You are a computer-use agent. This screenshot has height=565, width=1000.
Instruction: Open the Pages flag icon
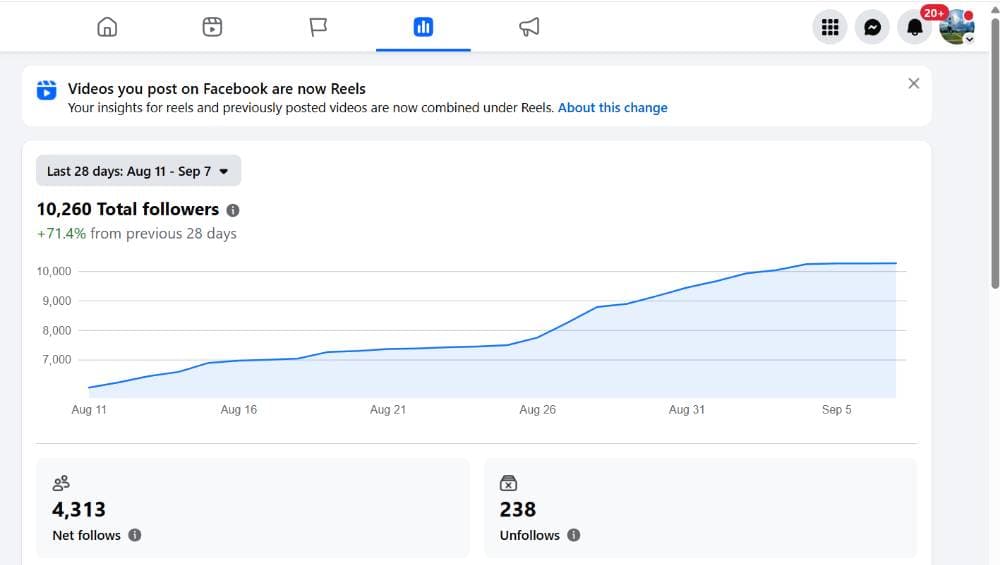click(318, 27)
